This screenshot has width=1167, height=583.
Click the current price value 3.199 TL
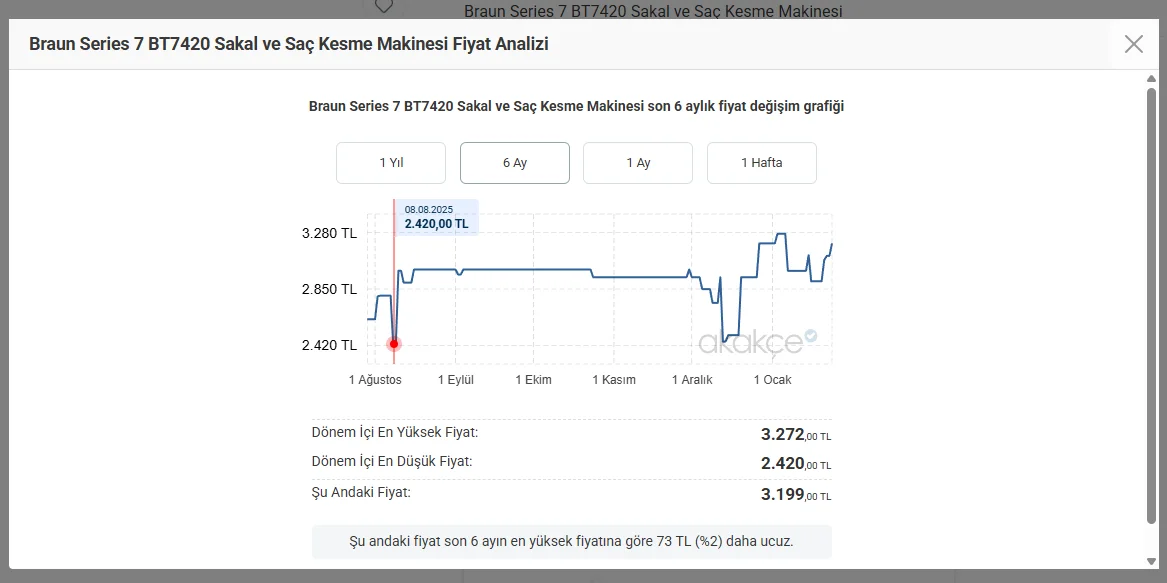[795, 494]
